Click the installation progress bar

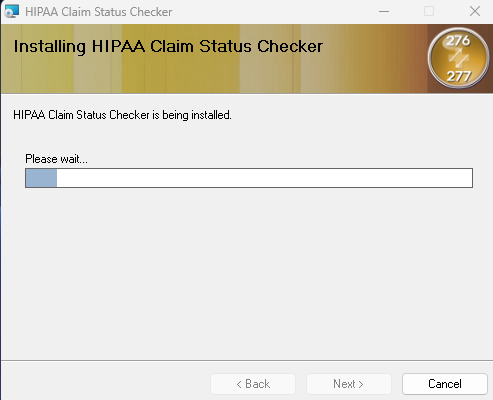point(249,178)
